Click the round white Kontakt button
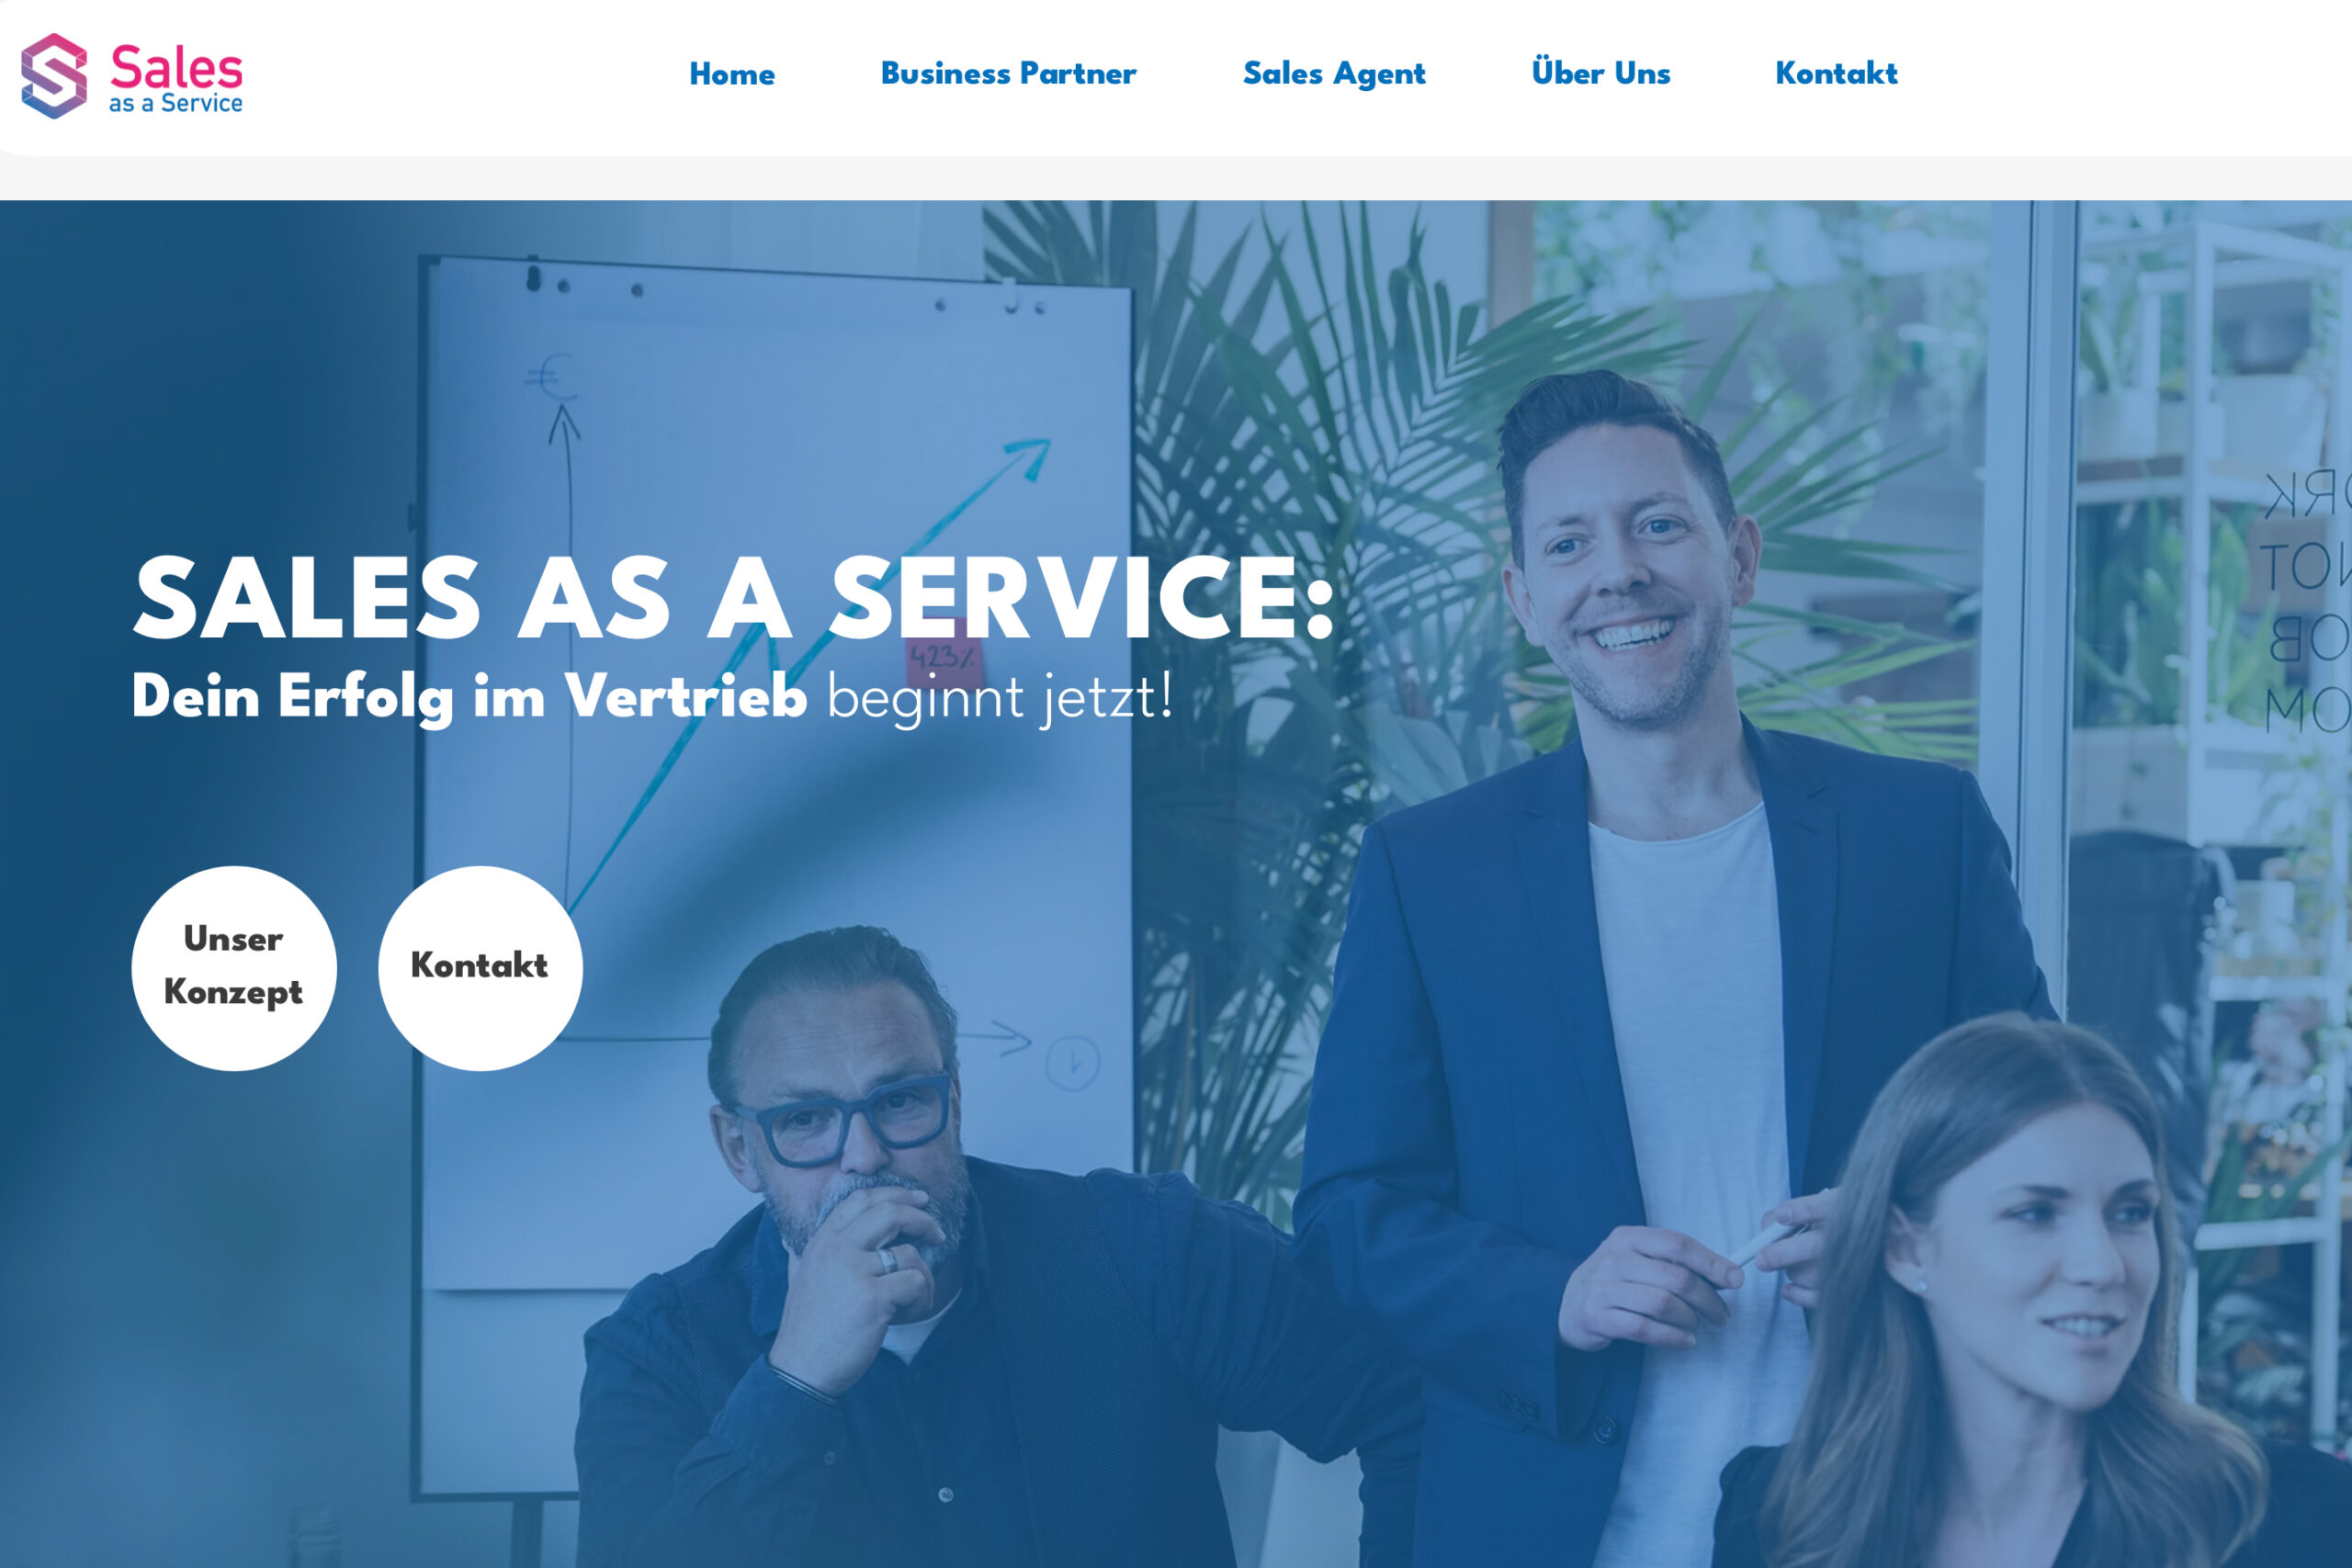The width and height of the screenshot is (2352, 1568). tap(480, 968)
